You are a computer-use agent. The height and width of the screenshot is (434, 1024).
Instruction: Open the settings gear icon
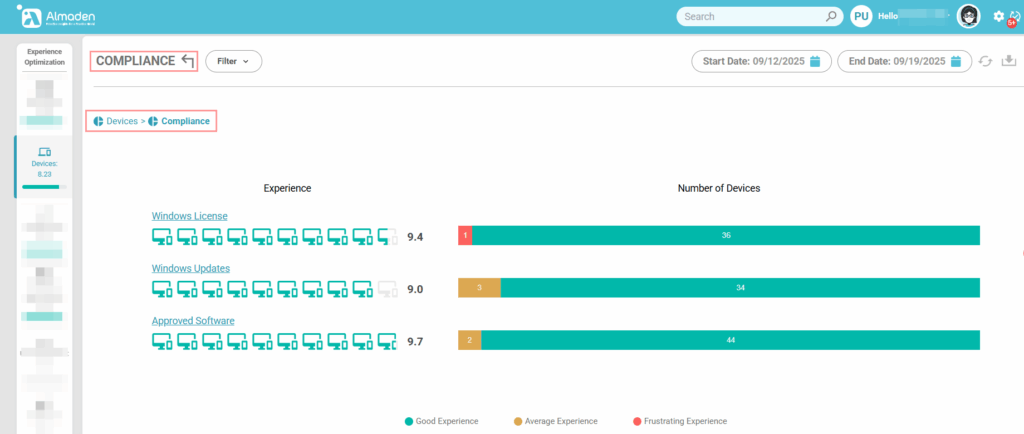pos(998,16)
